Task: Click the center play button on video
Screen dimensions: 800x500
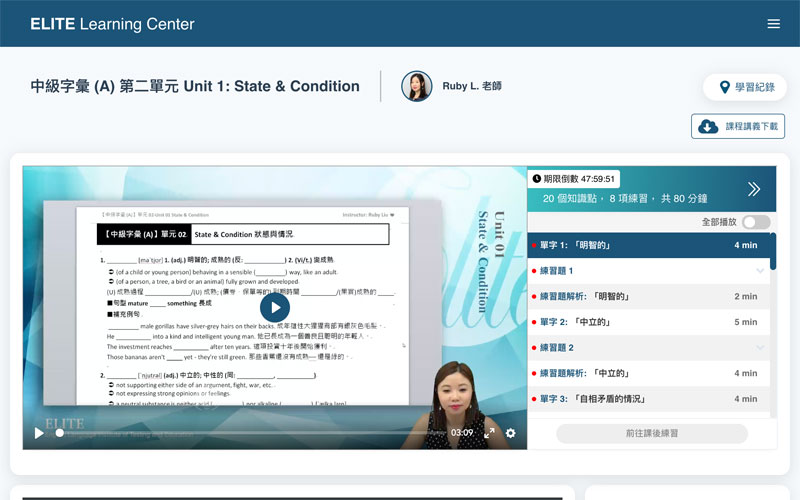Action: (275, 308)
